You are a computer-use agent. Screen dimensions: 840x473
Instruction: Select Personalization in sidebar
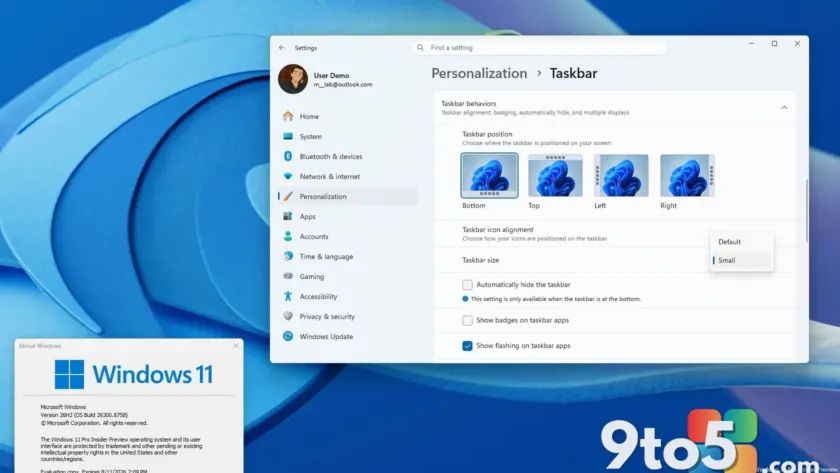pyautogui.click(x=348, y=196)
